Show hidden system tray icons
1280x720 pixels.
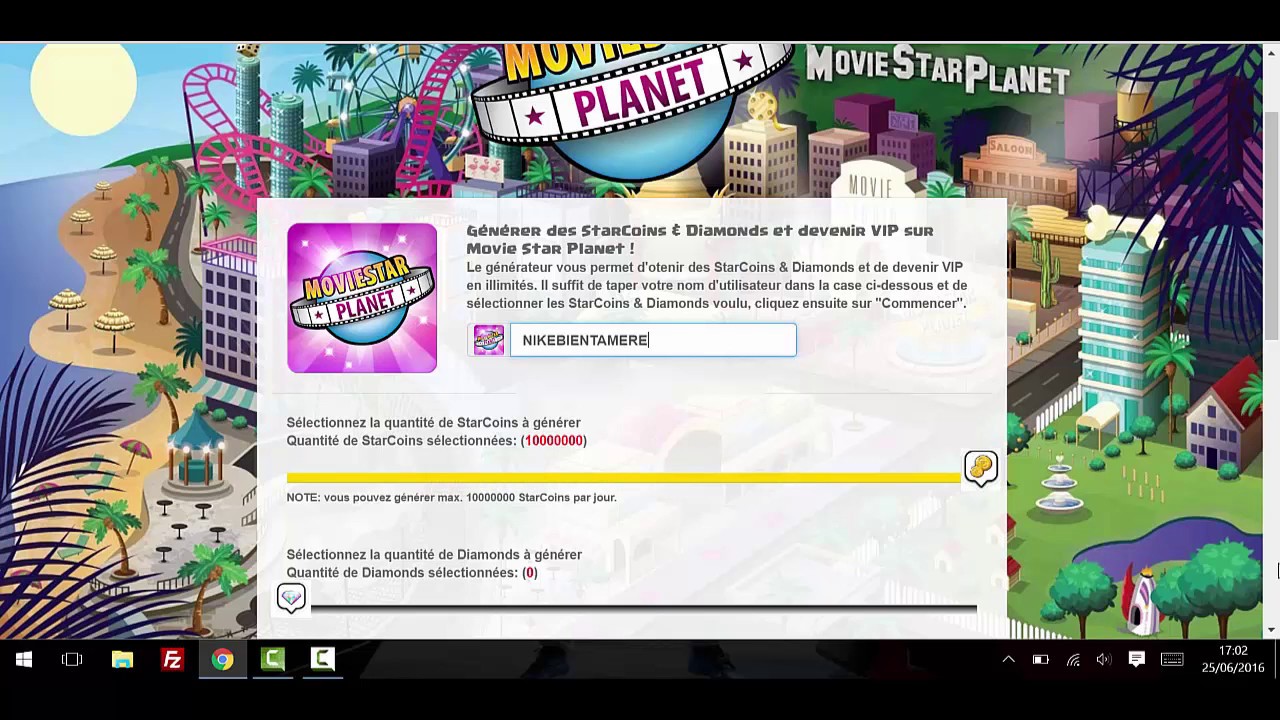(x=1008, y=660)
